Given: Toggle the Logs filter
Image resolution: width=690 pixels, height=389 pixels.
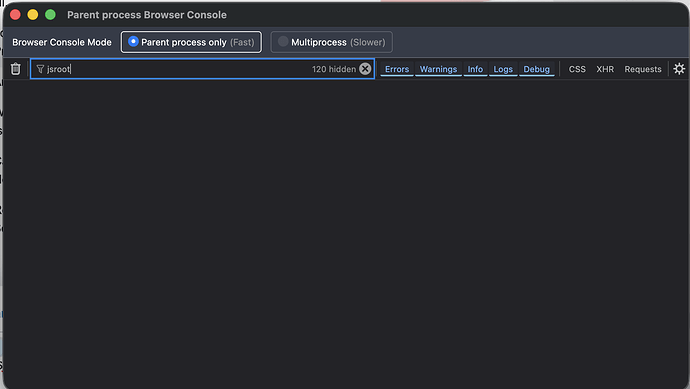Looking at the screenshot, I should (x=503, y=69).
